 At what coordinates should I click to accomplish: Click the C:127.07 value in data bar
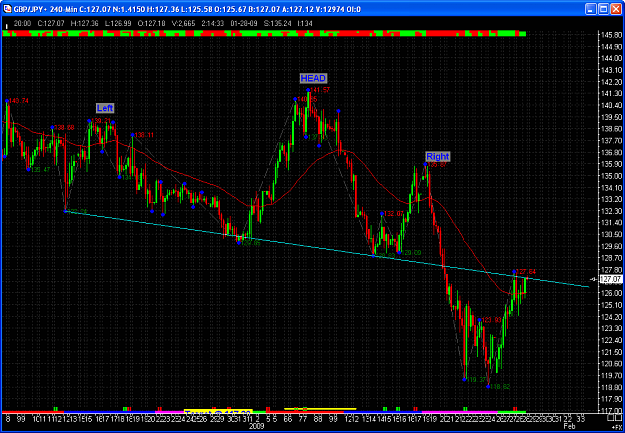[51, 24]
